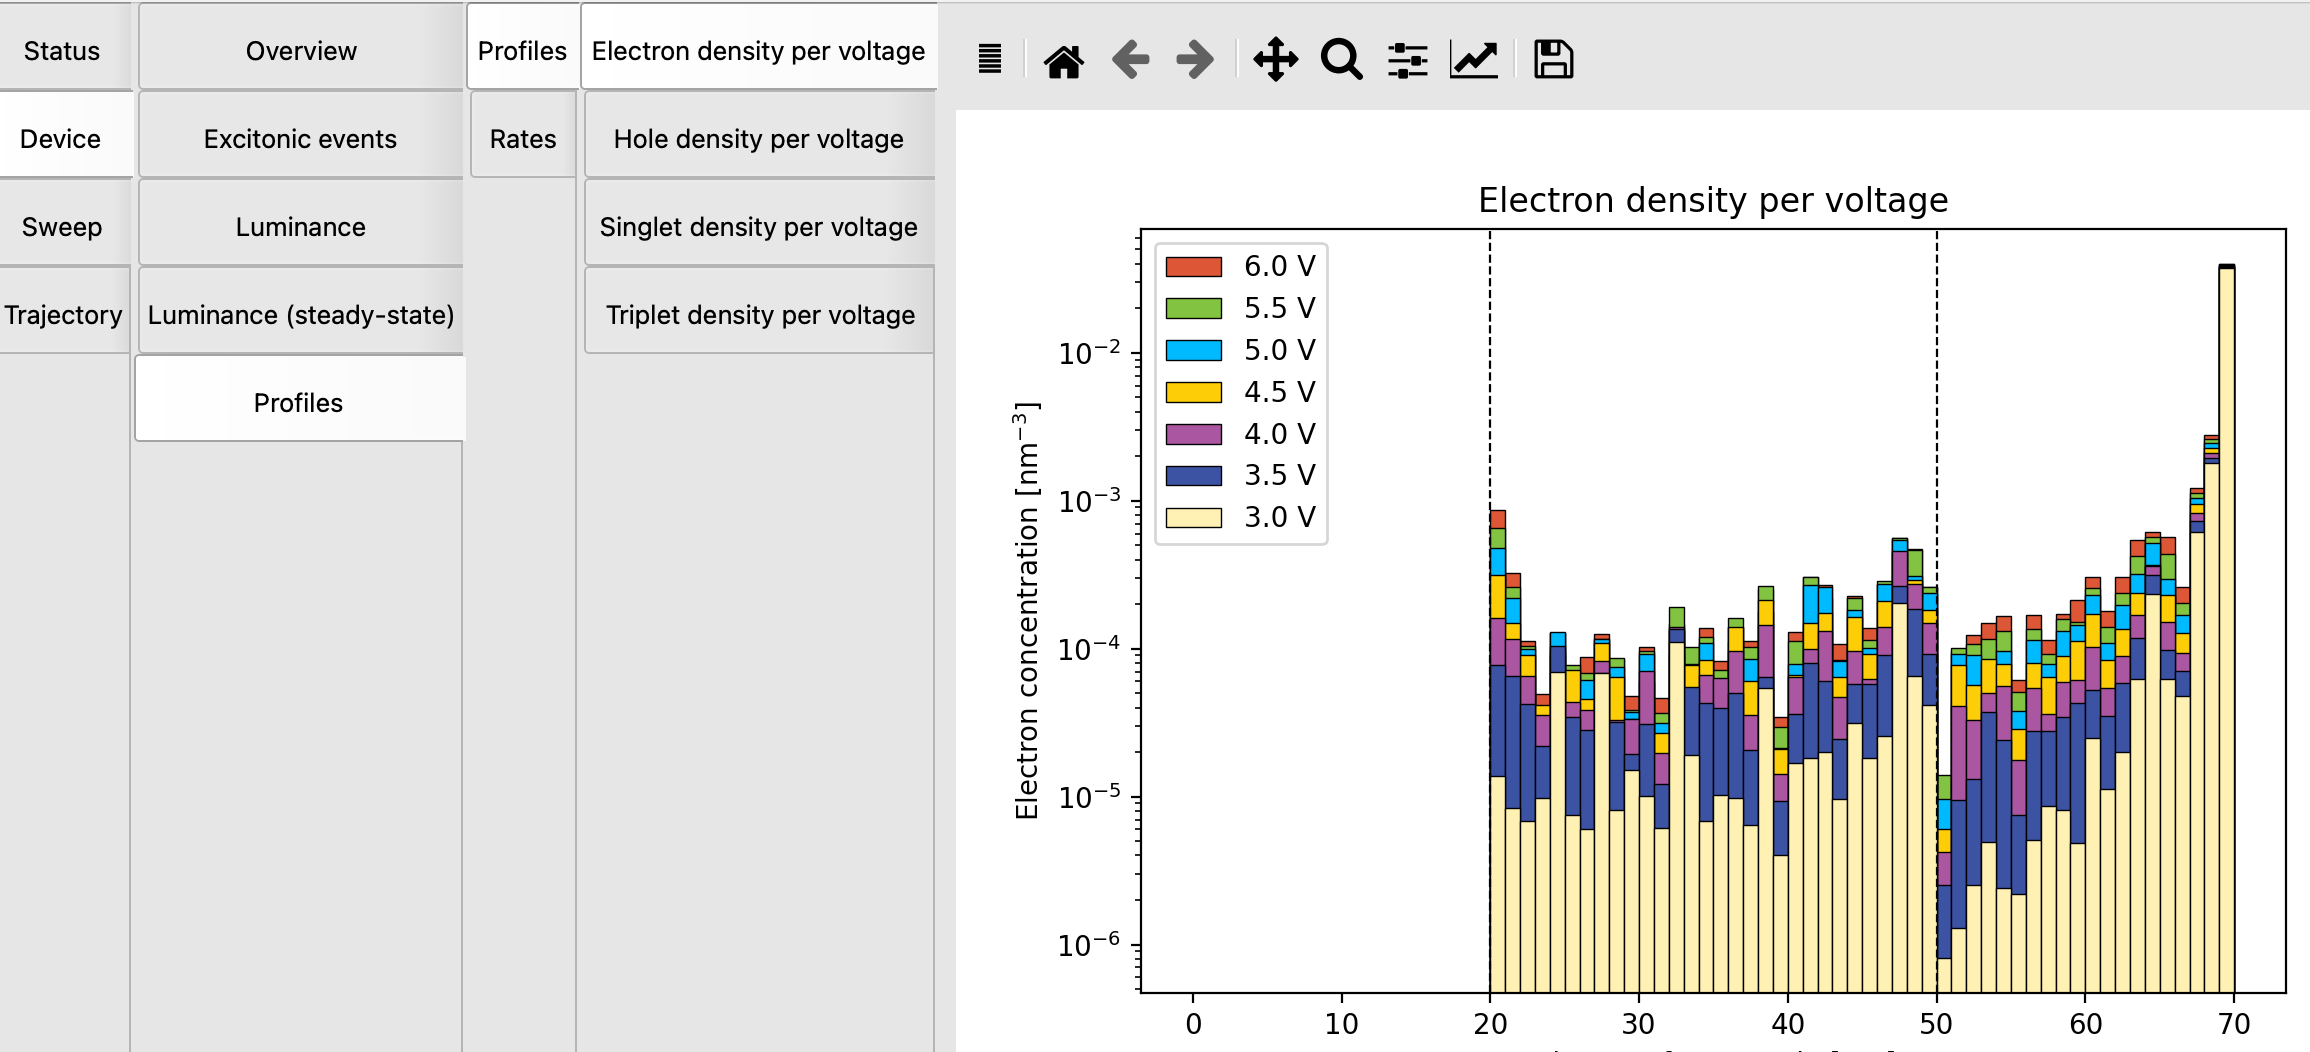2310x1052 pixels.
Task: Activate the Zoom-to-rectangle magnifier icon
Action: coord(1340,59)
